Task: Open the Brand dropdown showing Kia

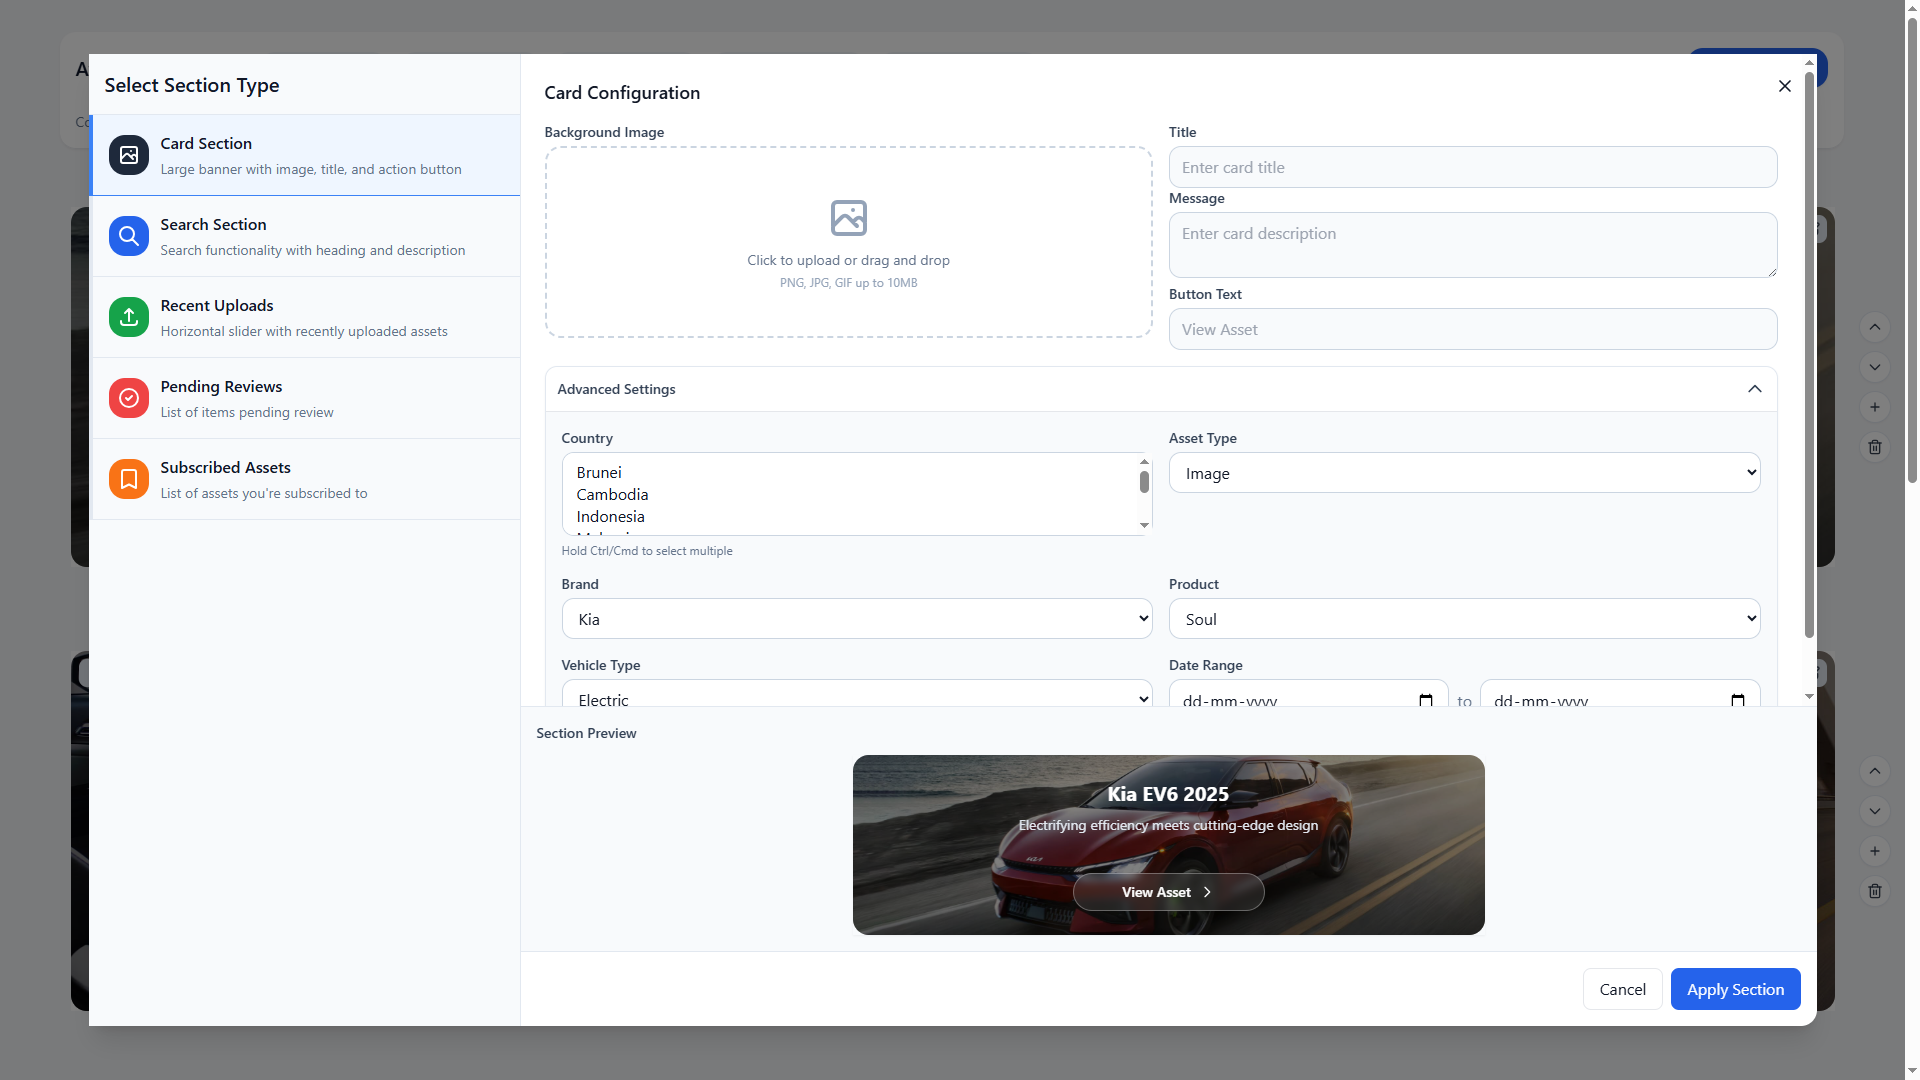Action: coord(857,619)
